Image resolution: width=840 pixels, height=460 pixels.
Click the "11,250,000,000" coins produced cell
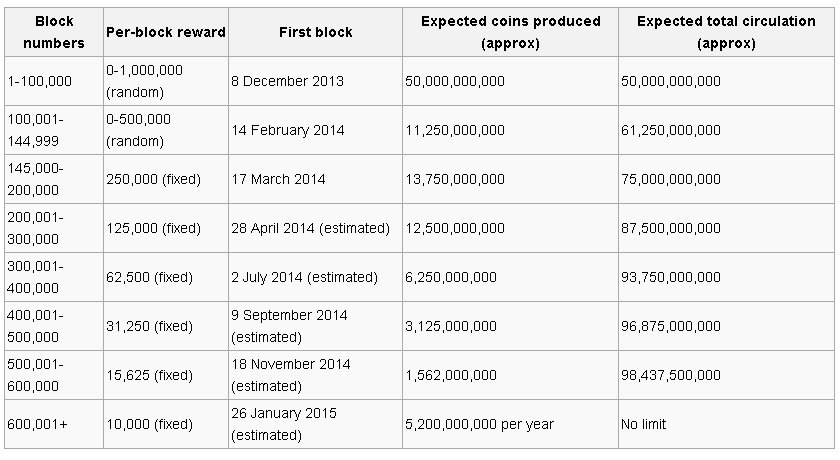tap(455, 130)
